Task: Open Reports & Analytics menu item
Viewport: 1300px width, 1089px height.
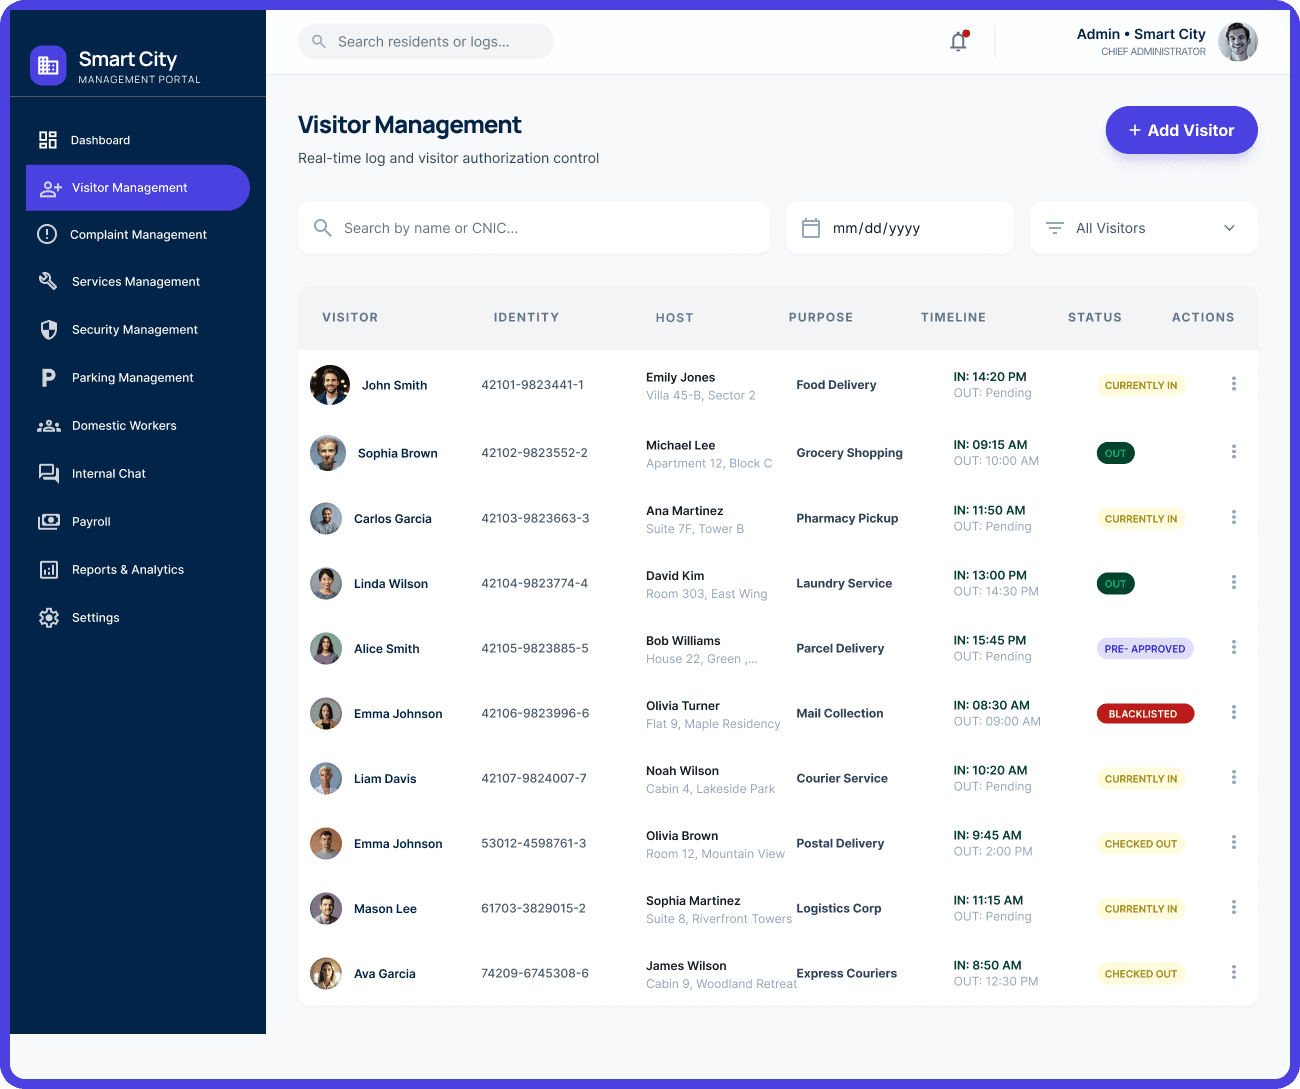Action: (138, 569)
